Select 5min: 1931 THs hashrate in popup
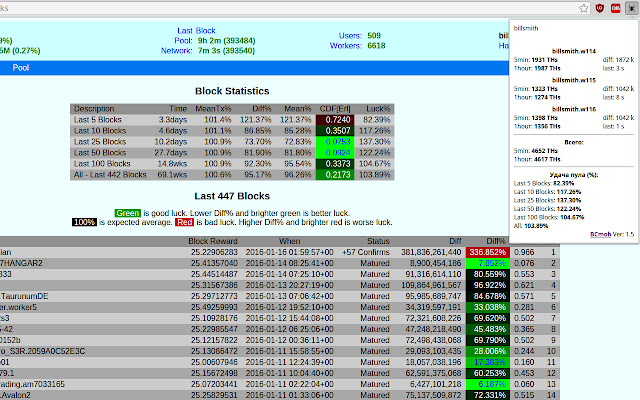 (536, 60)
